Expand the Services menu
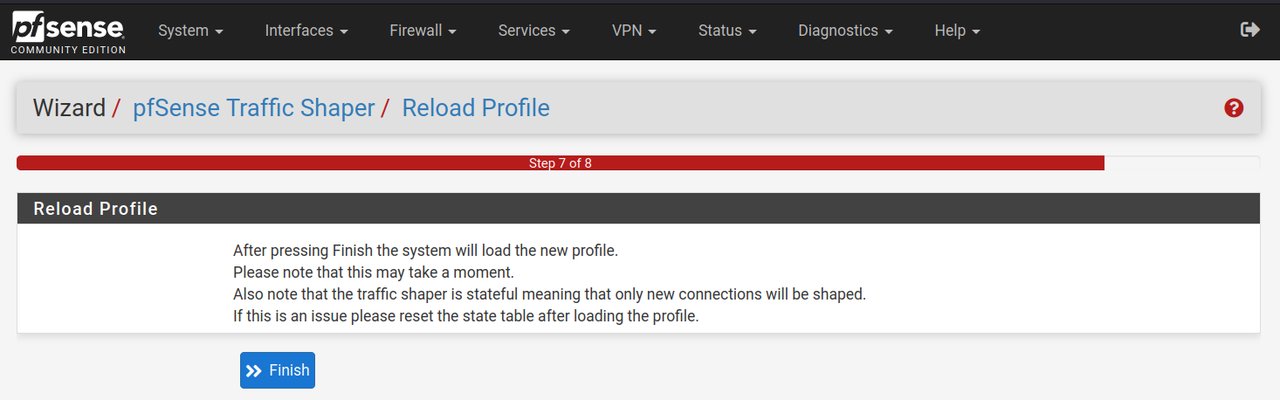1280x400 pixels. (534, 30)
